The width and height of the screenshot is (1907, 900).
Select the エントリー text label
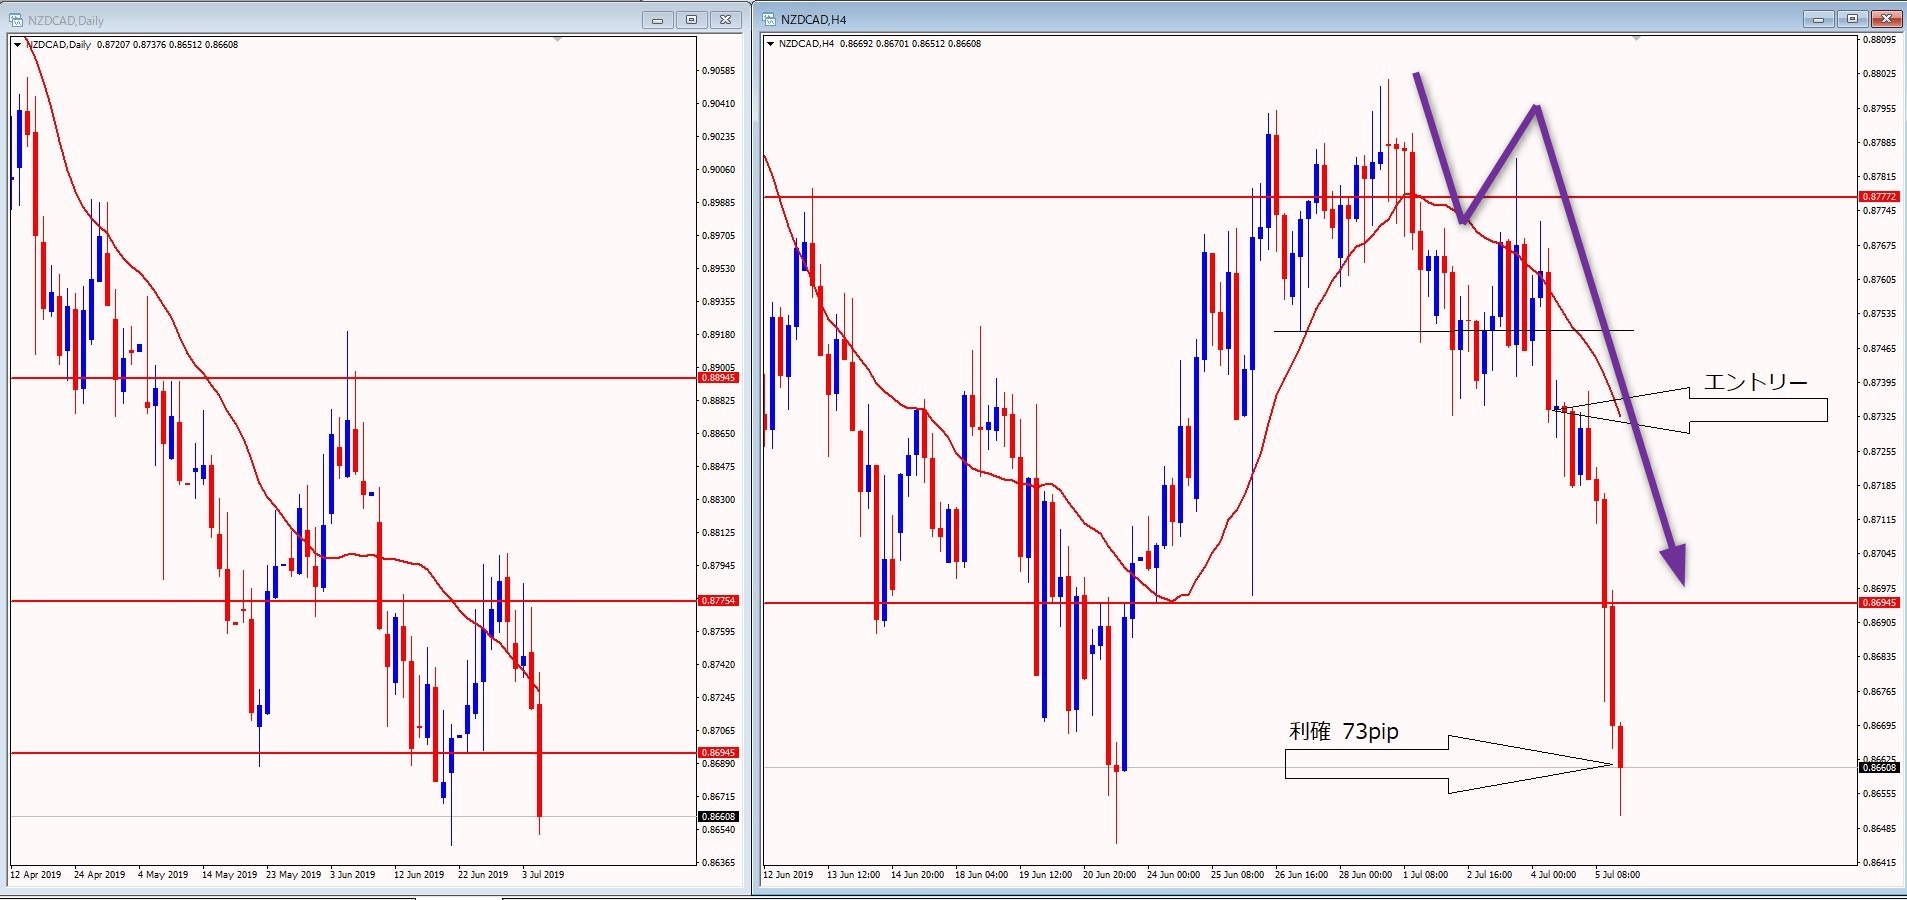point(1755,382)
